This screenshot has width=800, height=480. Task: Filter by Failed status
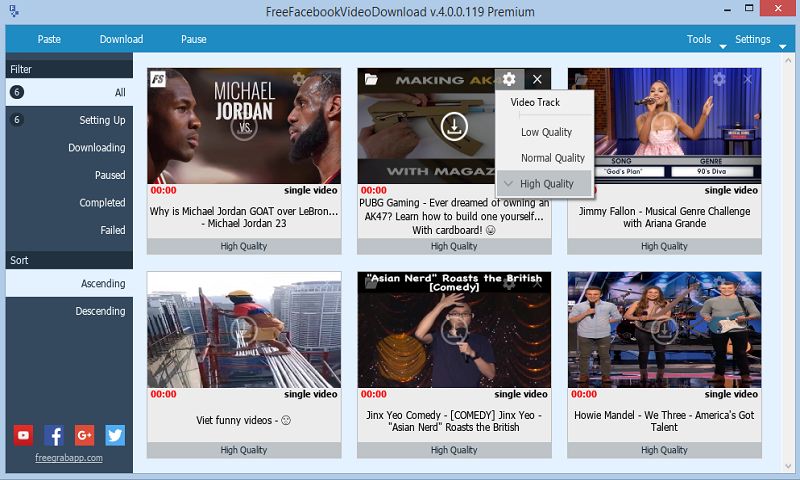(69, 230)
